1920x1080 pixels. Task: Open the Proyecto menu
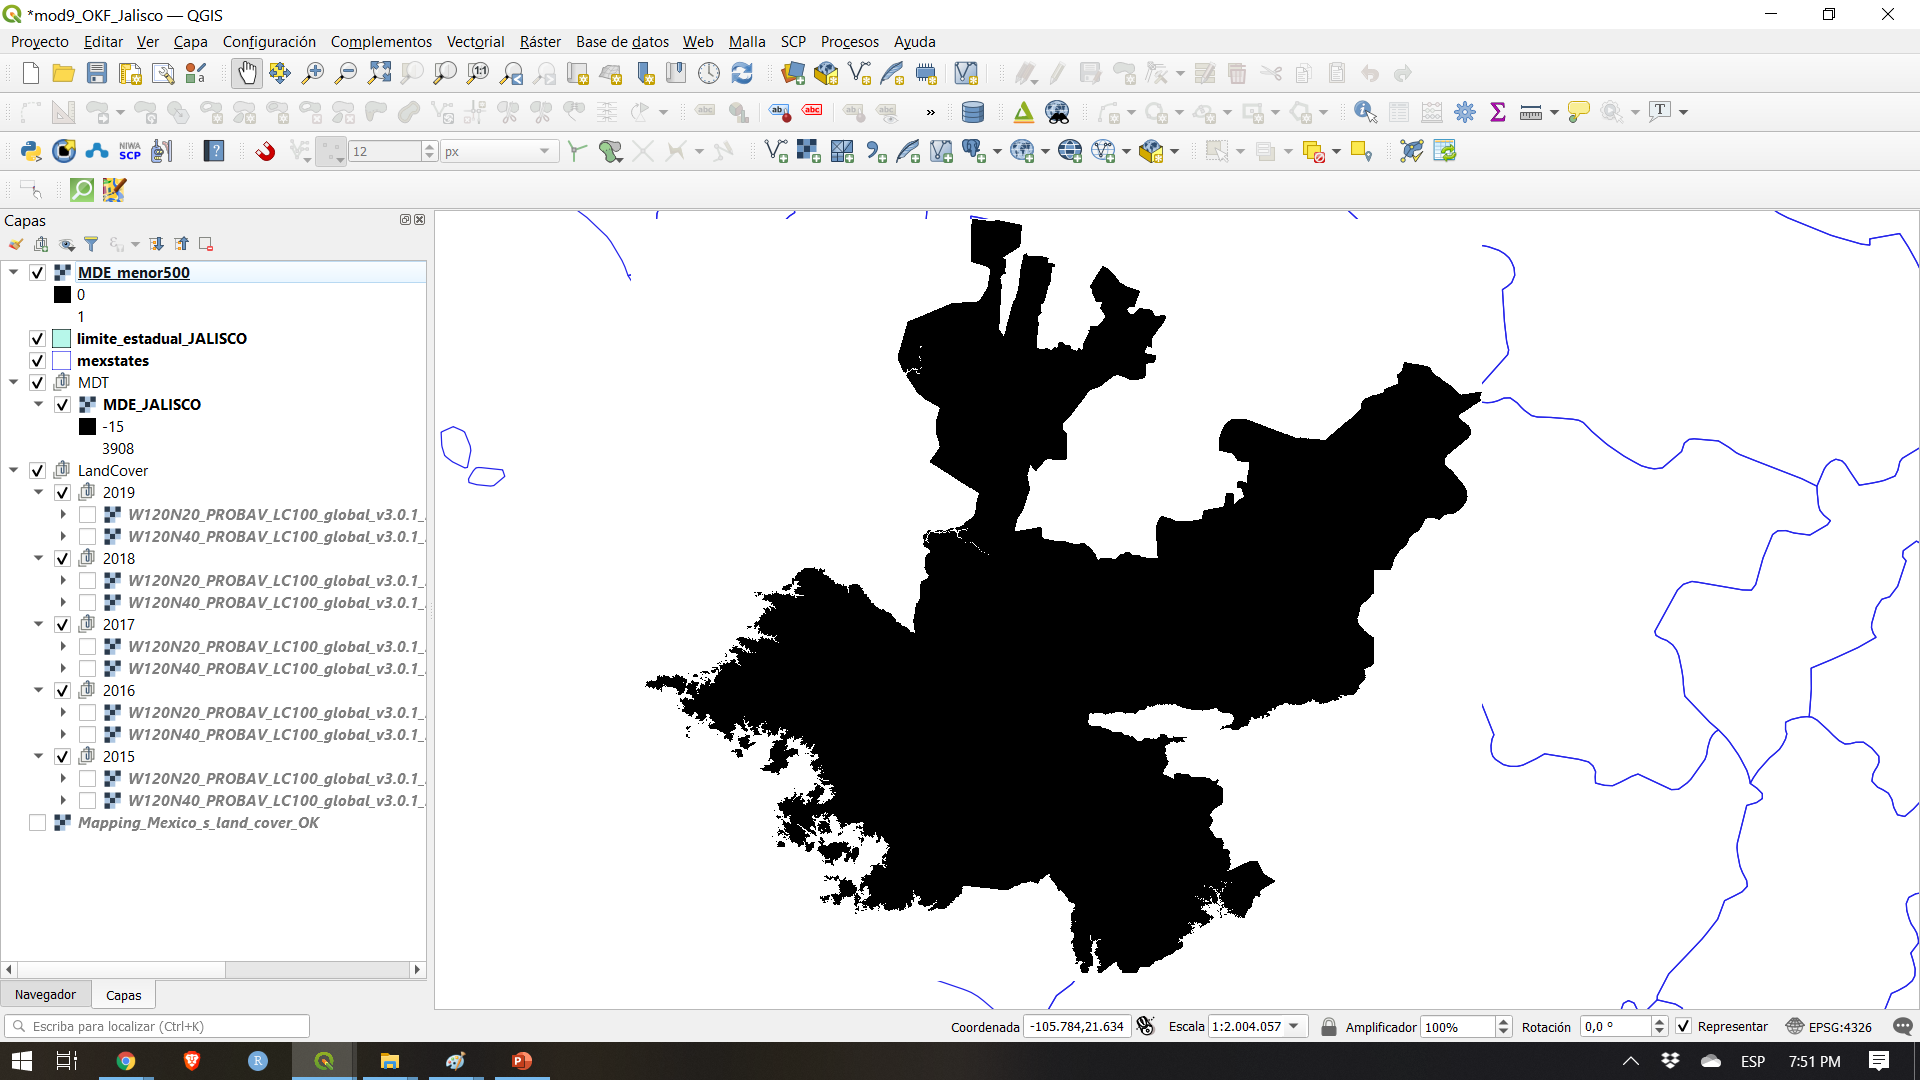(x=39, y=41)
